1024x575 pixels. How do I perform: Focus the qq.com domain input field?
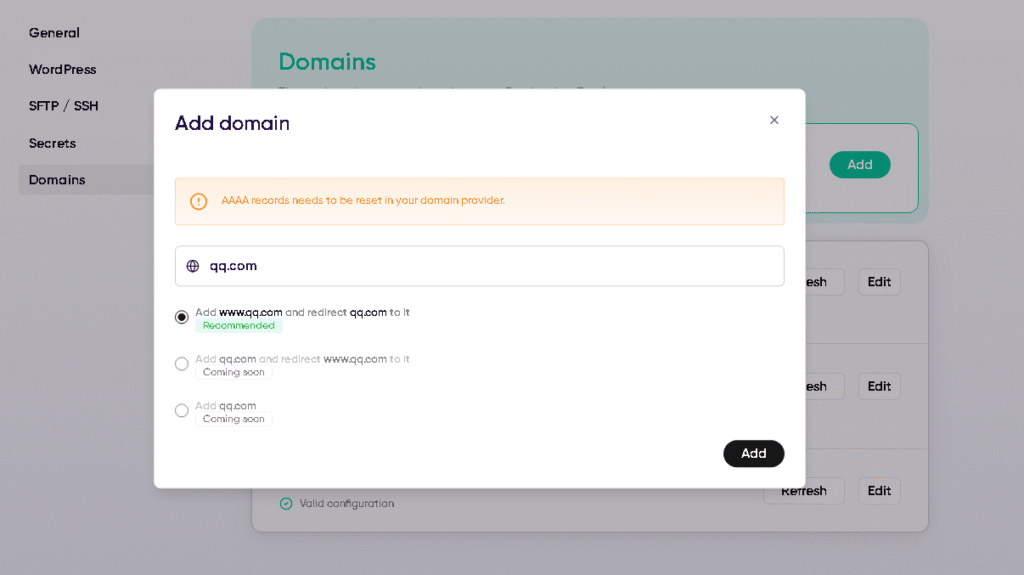(490, 266)
